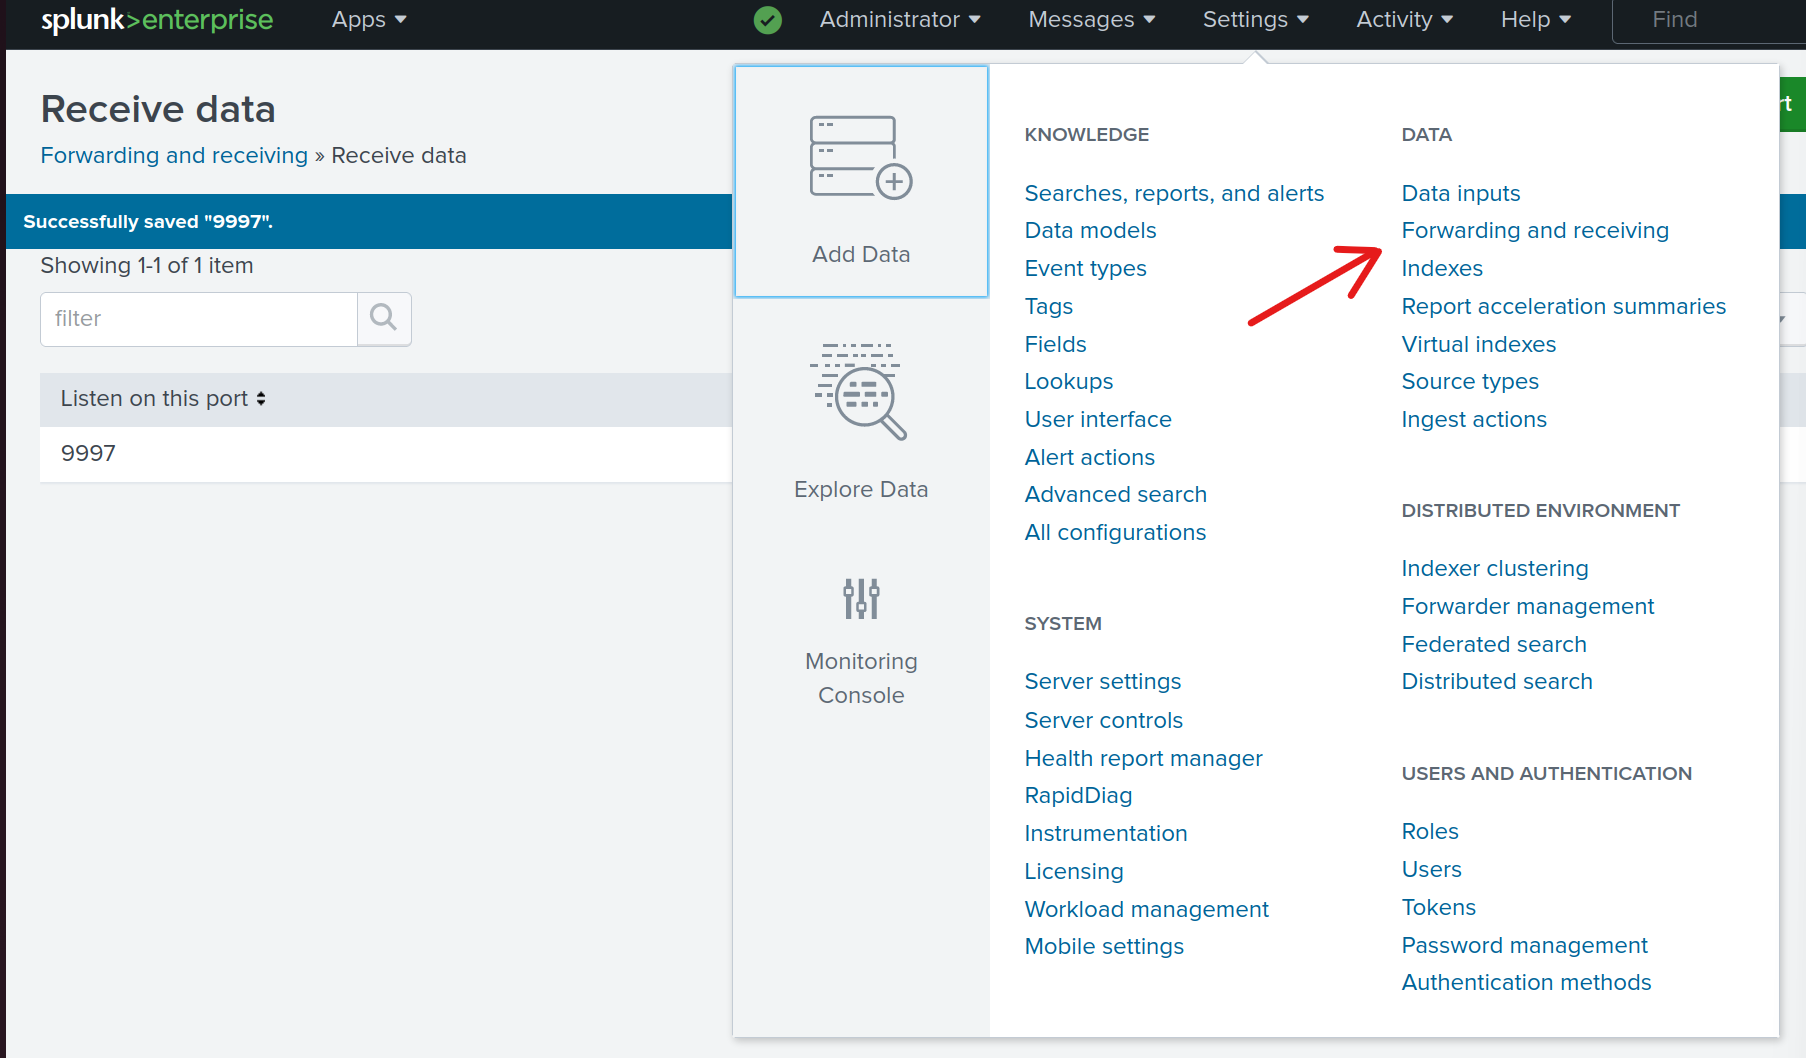The width and height of the screenshot is (1806, 1058).
Task: Click the Add Data icon
Action: pos(860,158)
